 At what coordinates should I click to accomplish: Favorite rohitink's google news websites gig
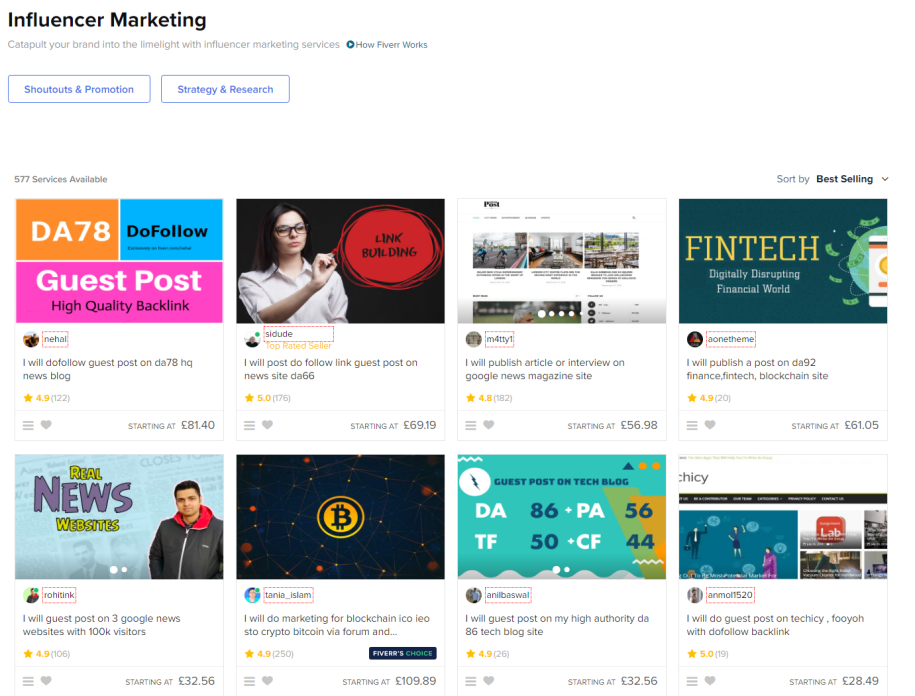(46, 680)
